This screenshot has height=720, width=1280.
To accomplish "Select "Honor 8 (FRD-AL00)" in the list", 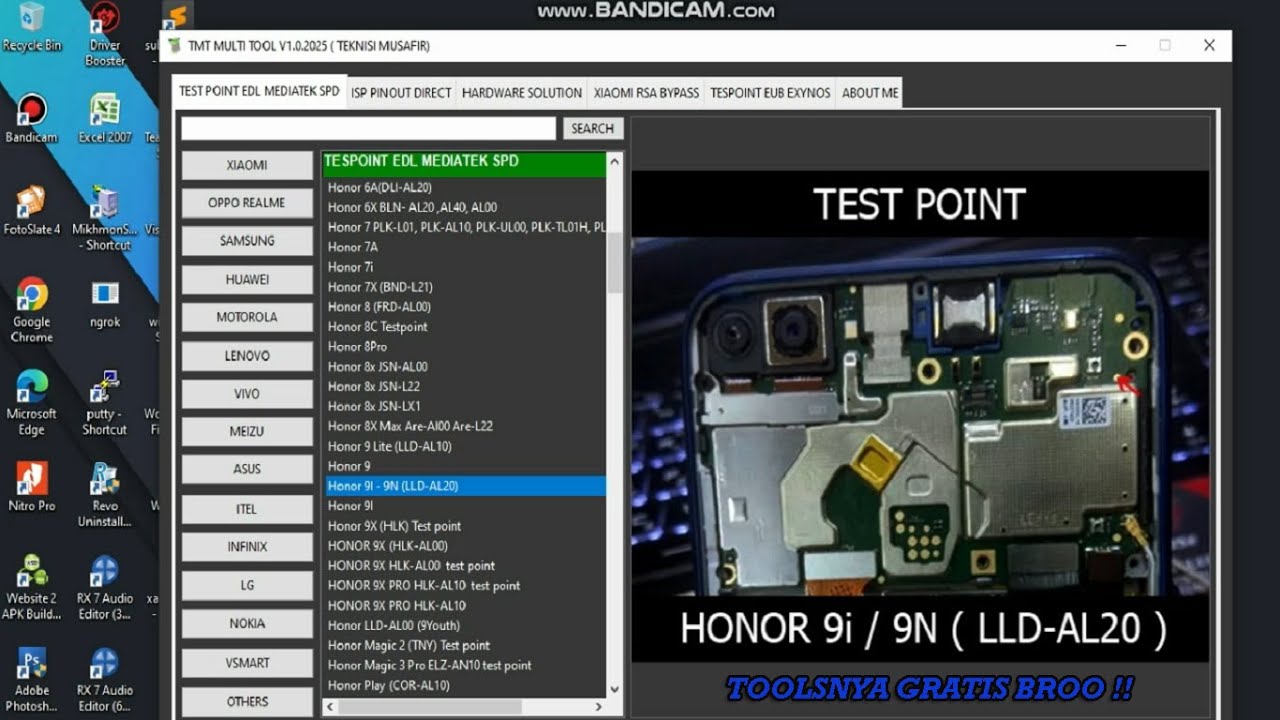I will tap(379, 307).
